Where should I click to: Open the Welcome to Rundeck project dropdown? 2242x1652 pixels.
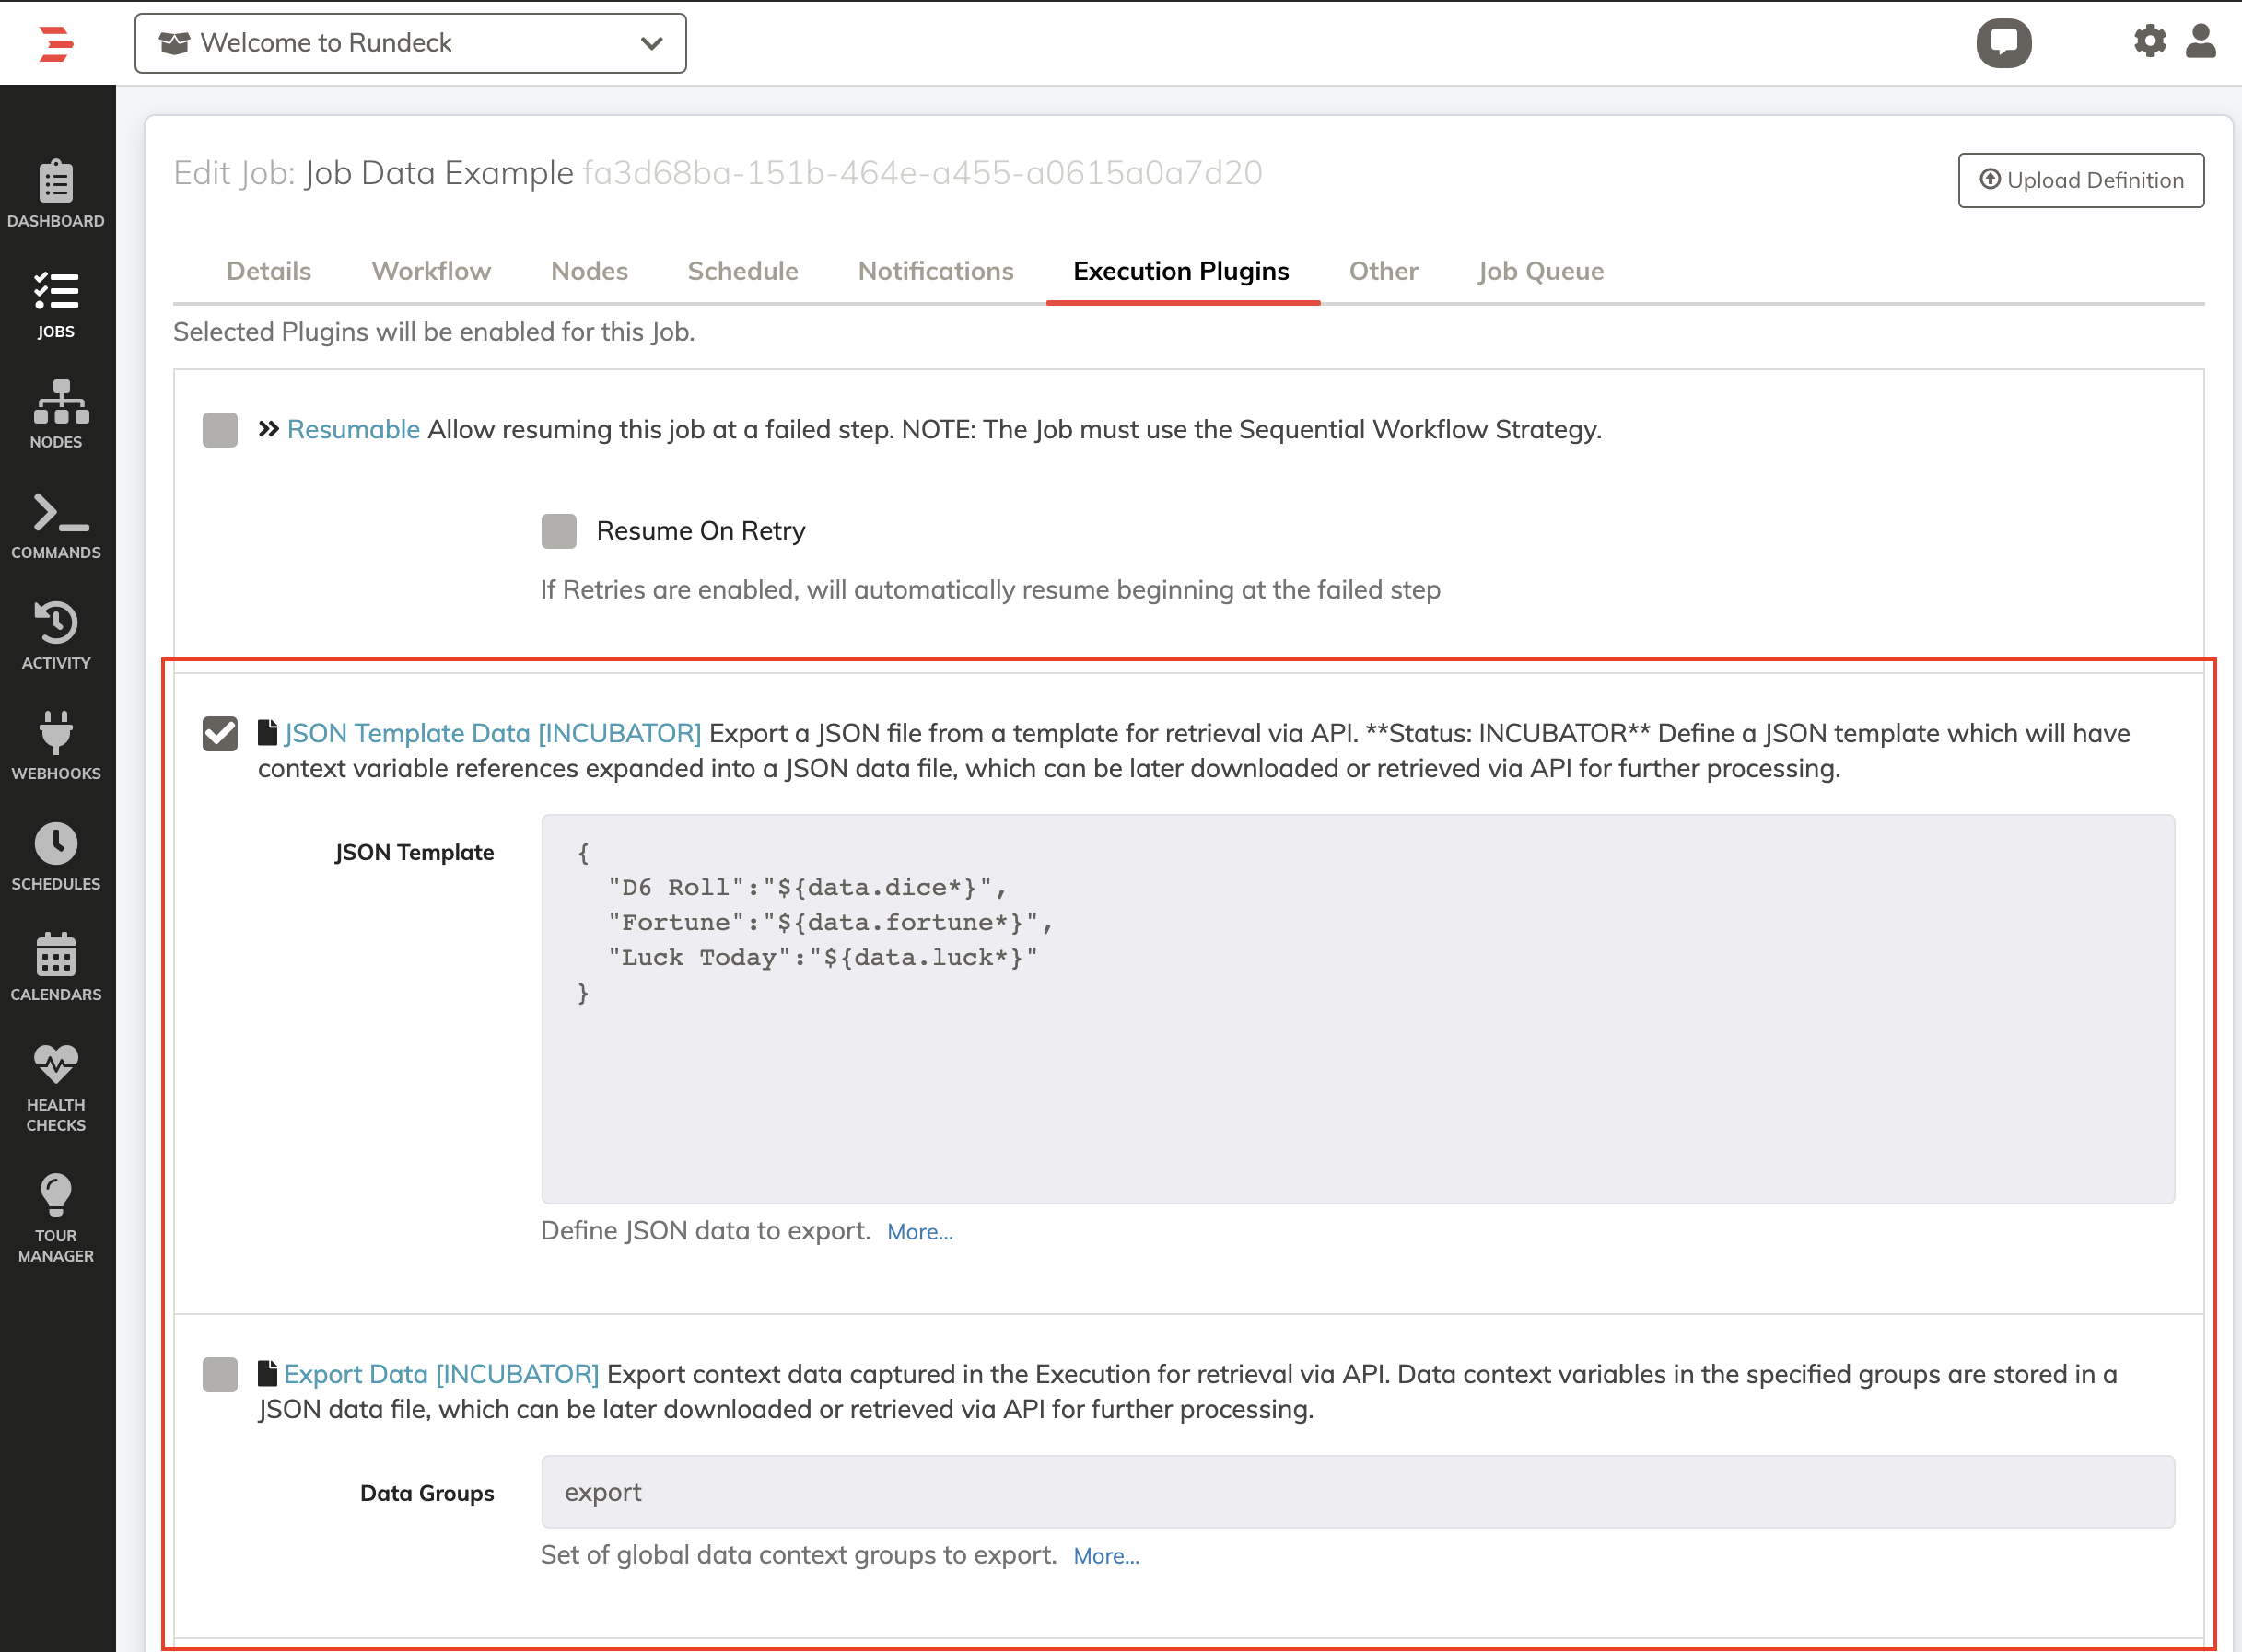pyautogui.click(x=411, y=43)
